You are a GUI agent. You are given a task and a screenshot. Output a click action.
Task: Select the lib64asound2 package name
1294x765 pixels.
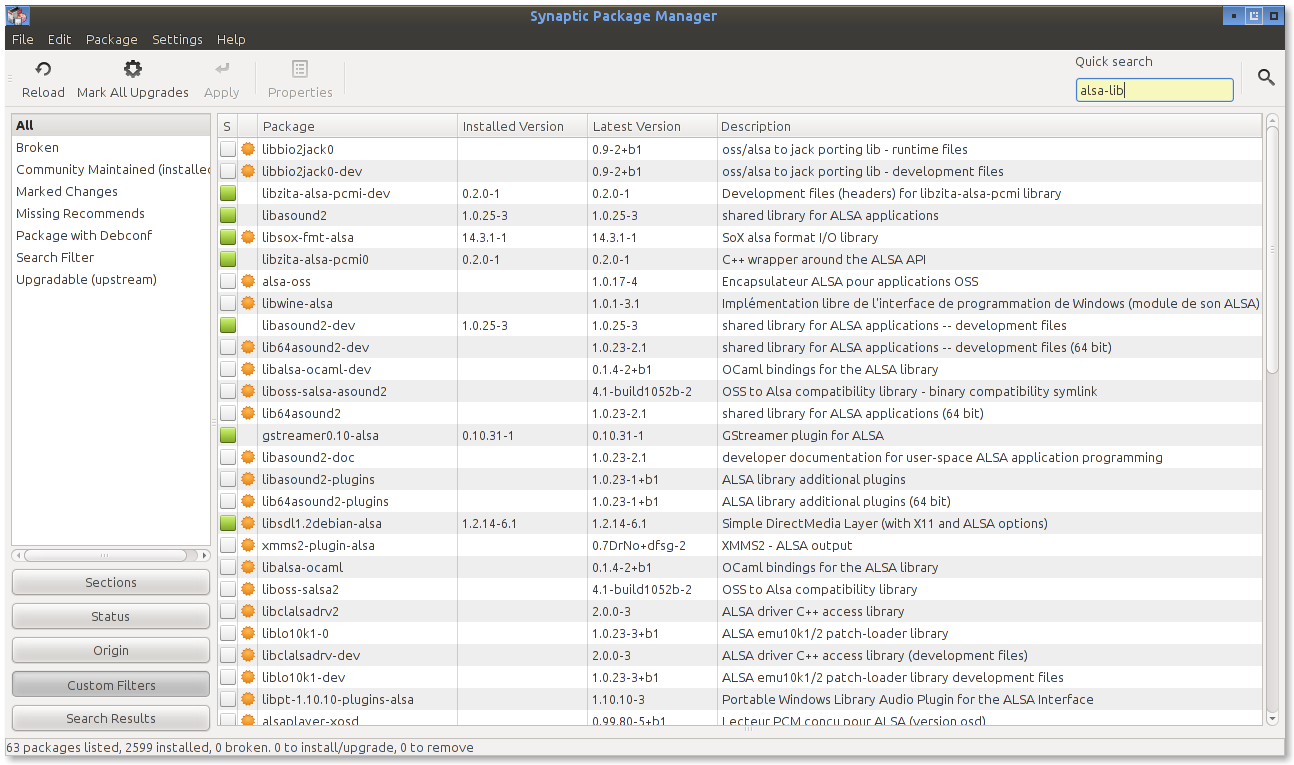coord(301,413)
